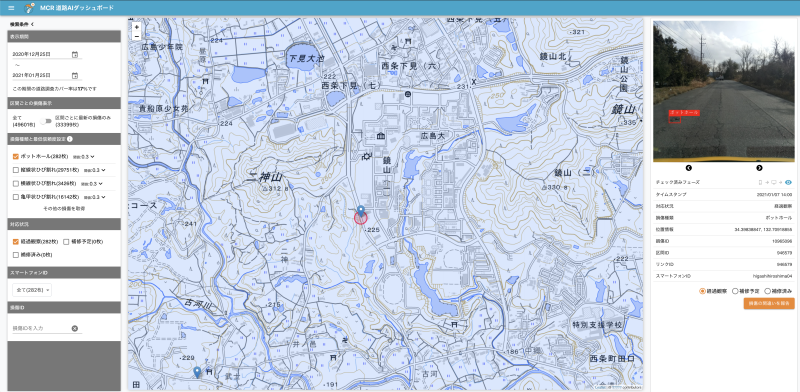Click the blue map pin near 武士

click(197, 372)
